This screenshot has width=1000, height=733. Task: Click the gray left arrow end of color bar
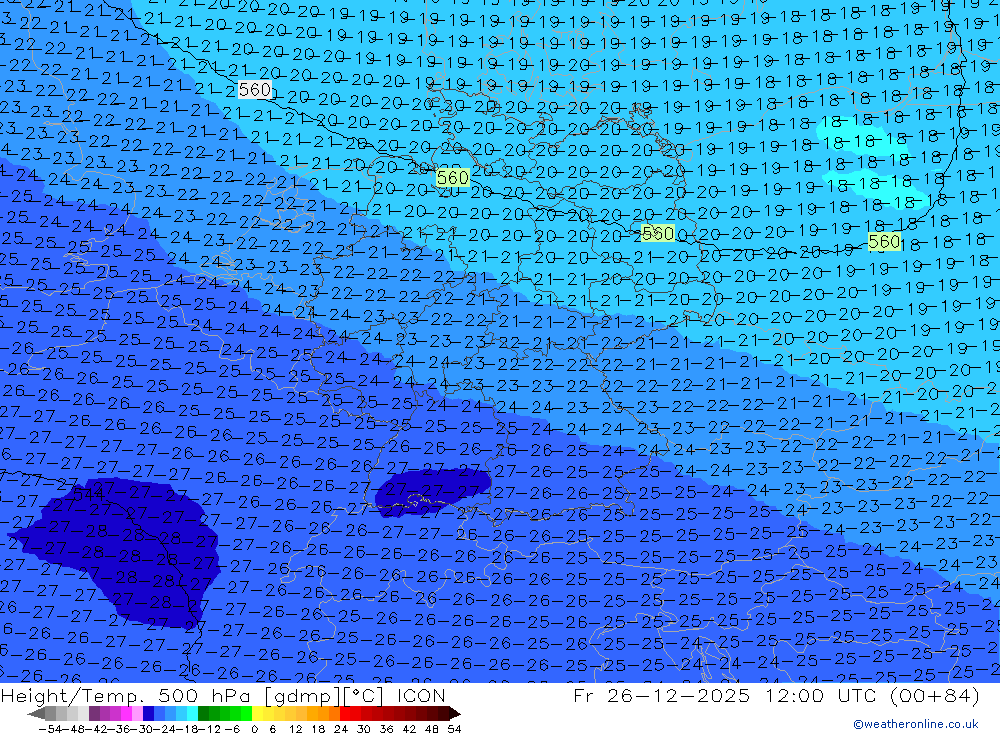point(36,714)
